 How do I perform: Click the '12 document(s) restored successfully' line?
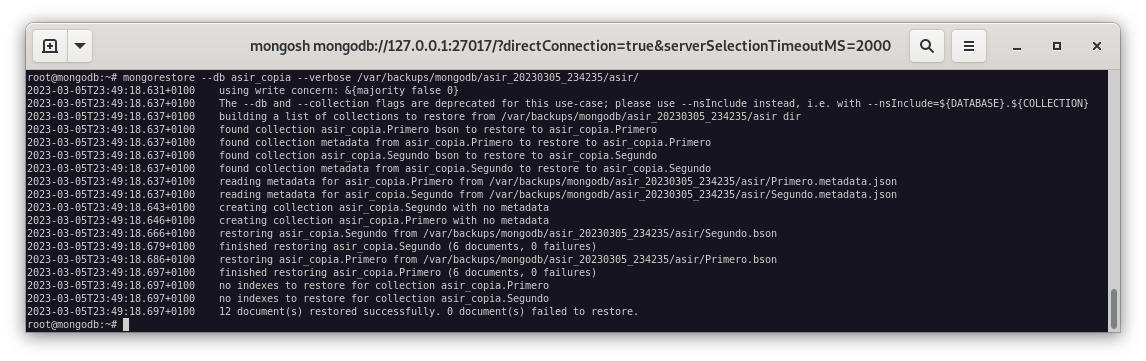point(333,311)
